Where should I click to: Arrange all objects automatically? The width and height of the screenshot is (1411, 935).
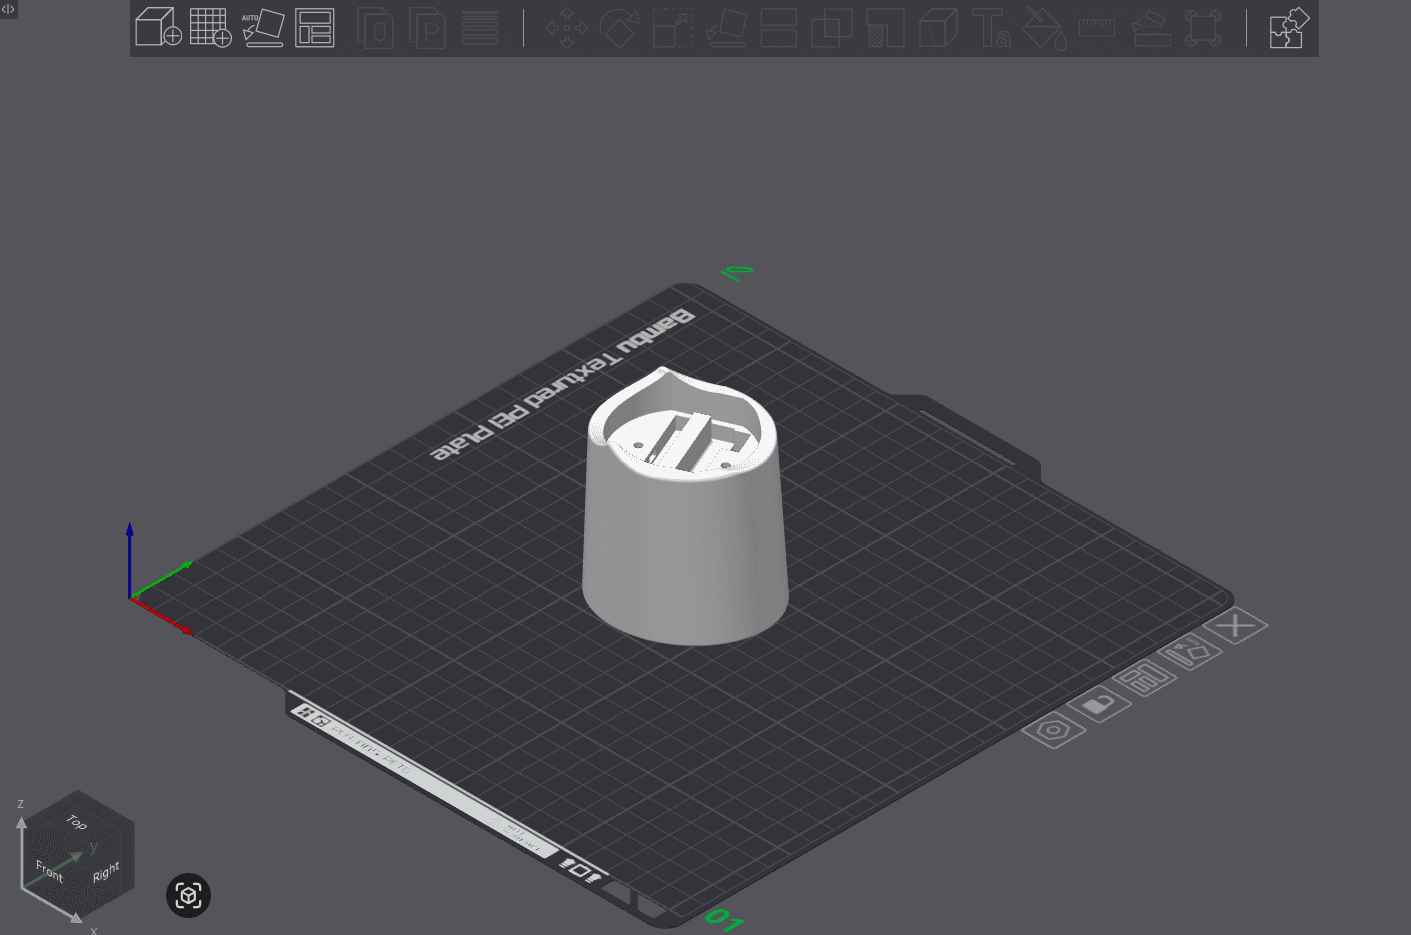(x=314, y=27)
